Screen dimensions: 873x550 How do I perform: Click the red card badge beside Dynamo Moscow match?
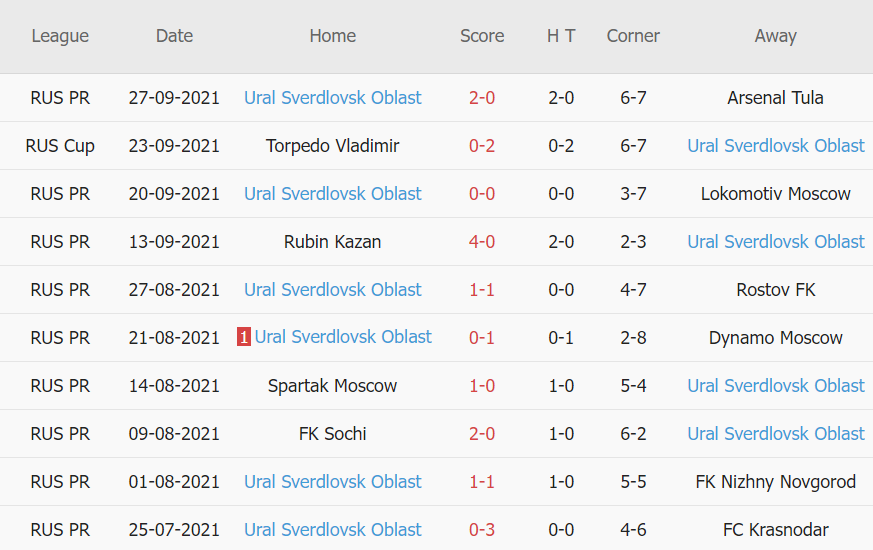click(243, 338)
